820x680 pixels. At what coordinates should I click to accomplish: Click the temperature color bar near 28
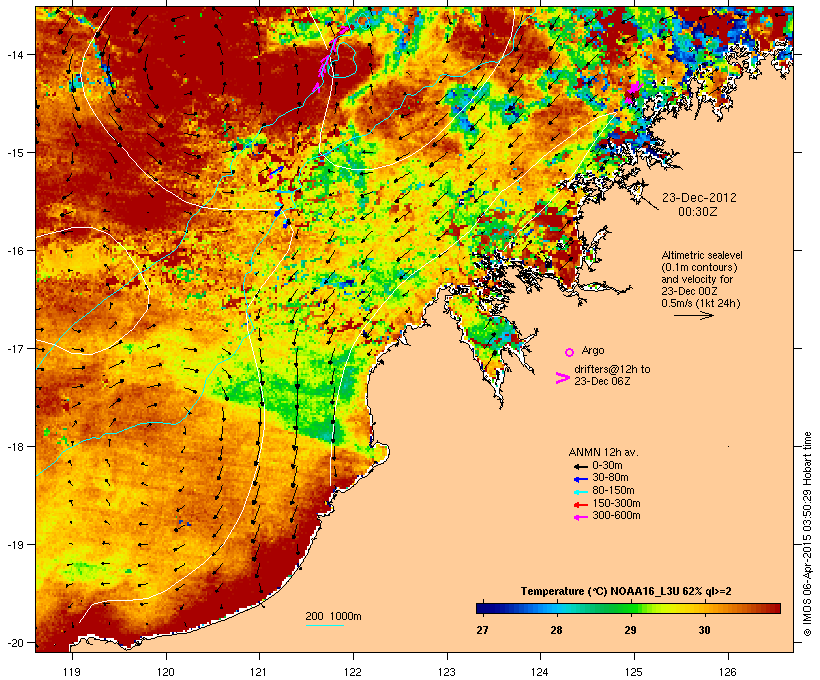[x=556, y=608]
